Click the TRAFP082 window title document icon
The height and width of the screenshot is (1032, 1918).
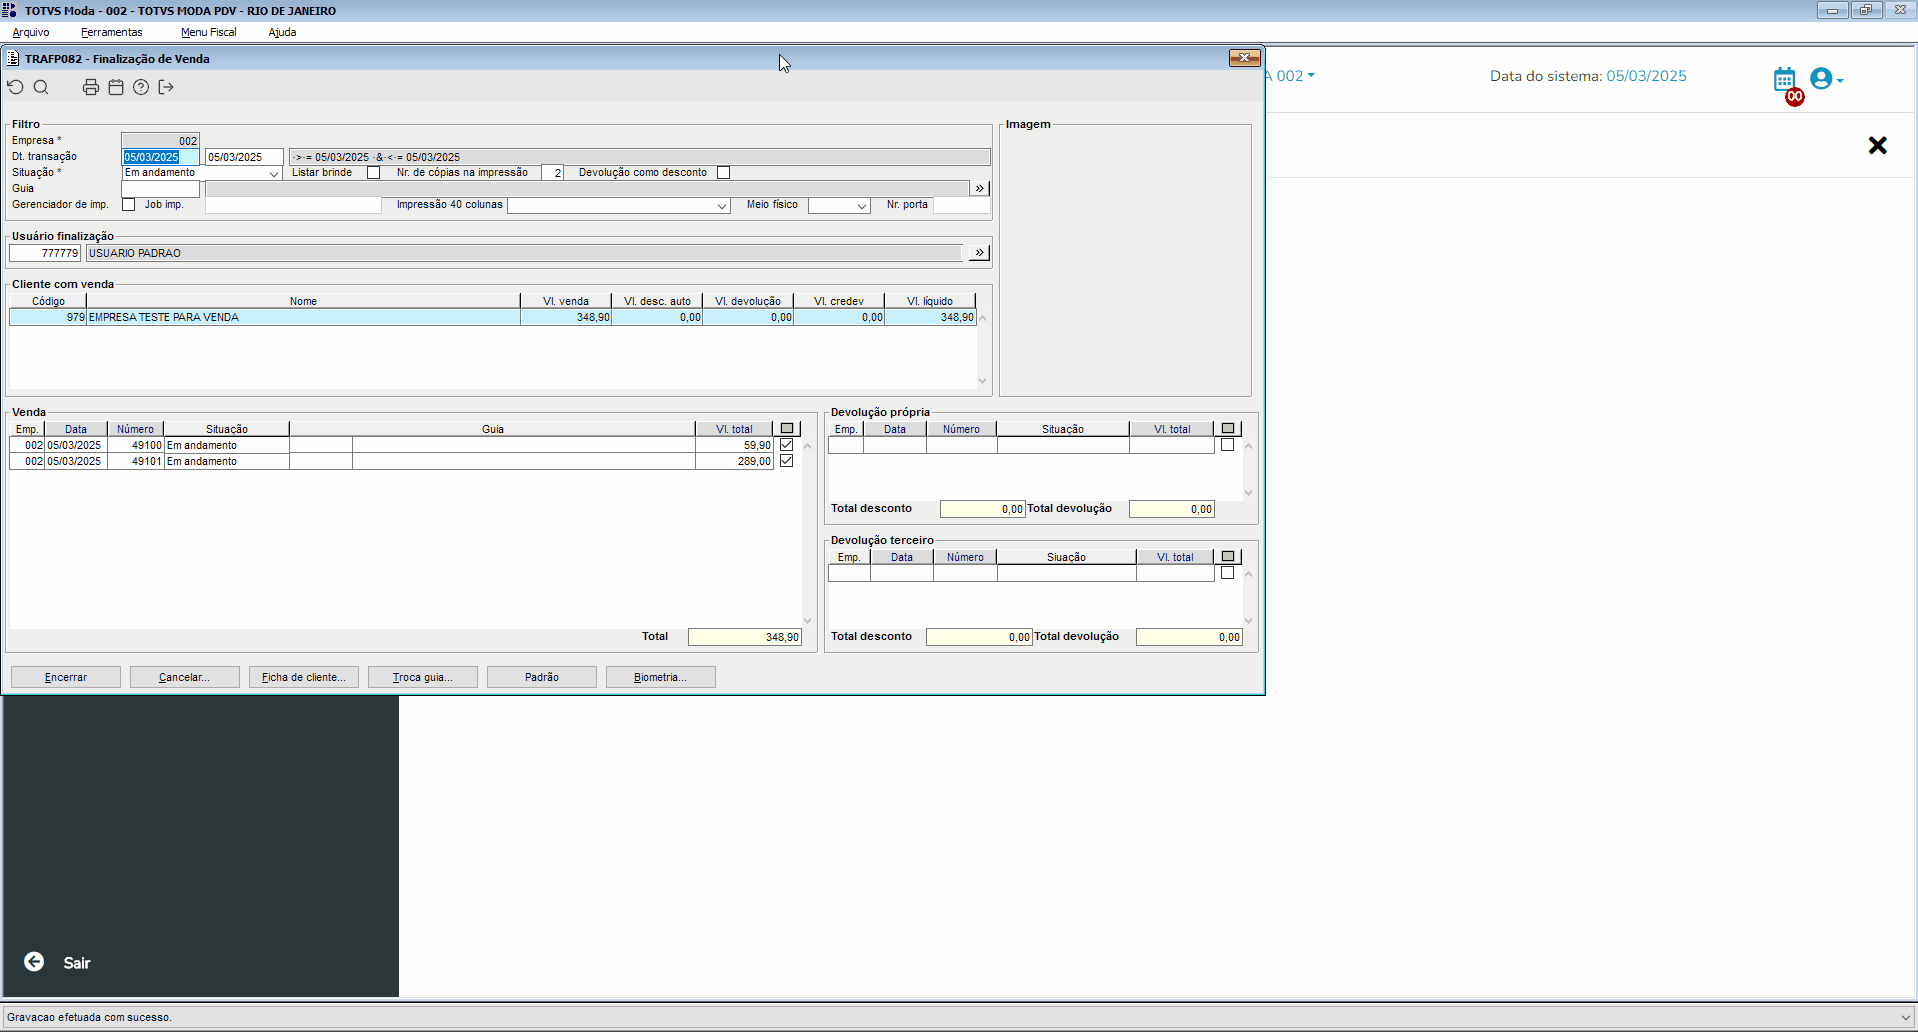point(13,59)
